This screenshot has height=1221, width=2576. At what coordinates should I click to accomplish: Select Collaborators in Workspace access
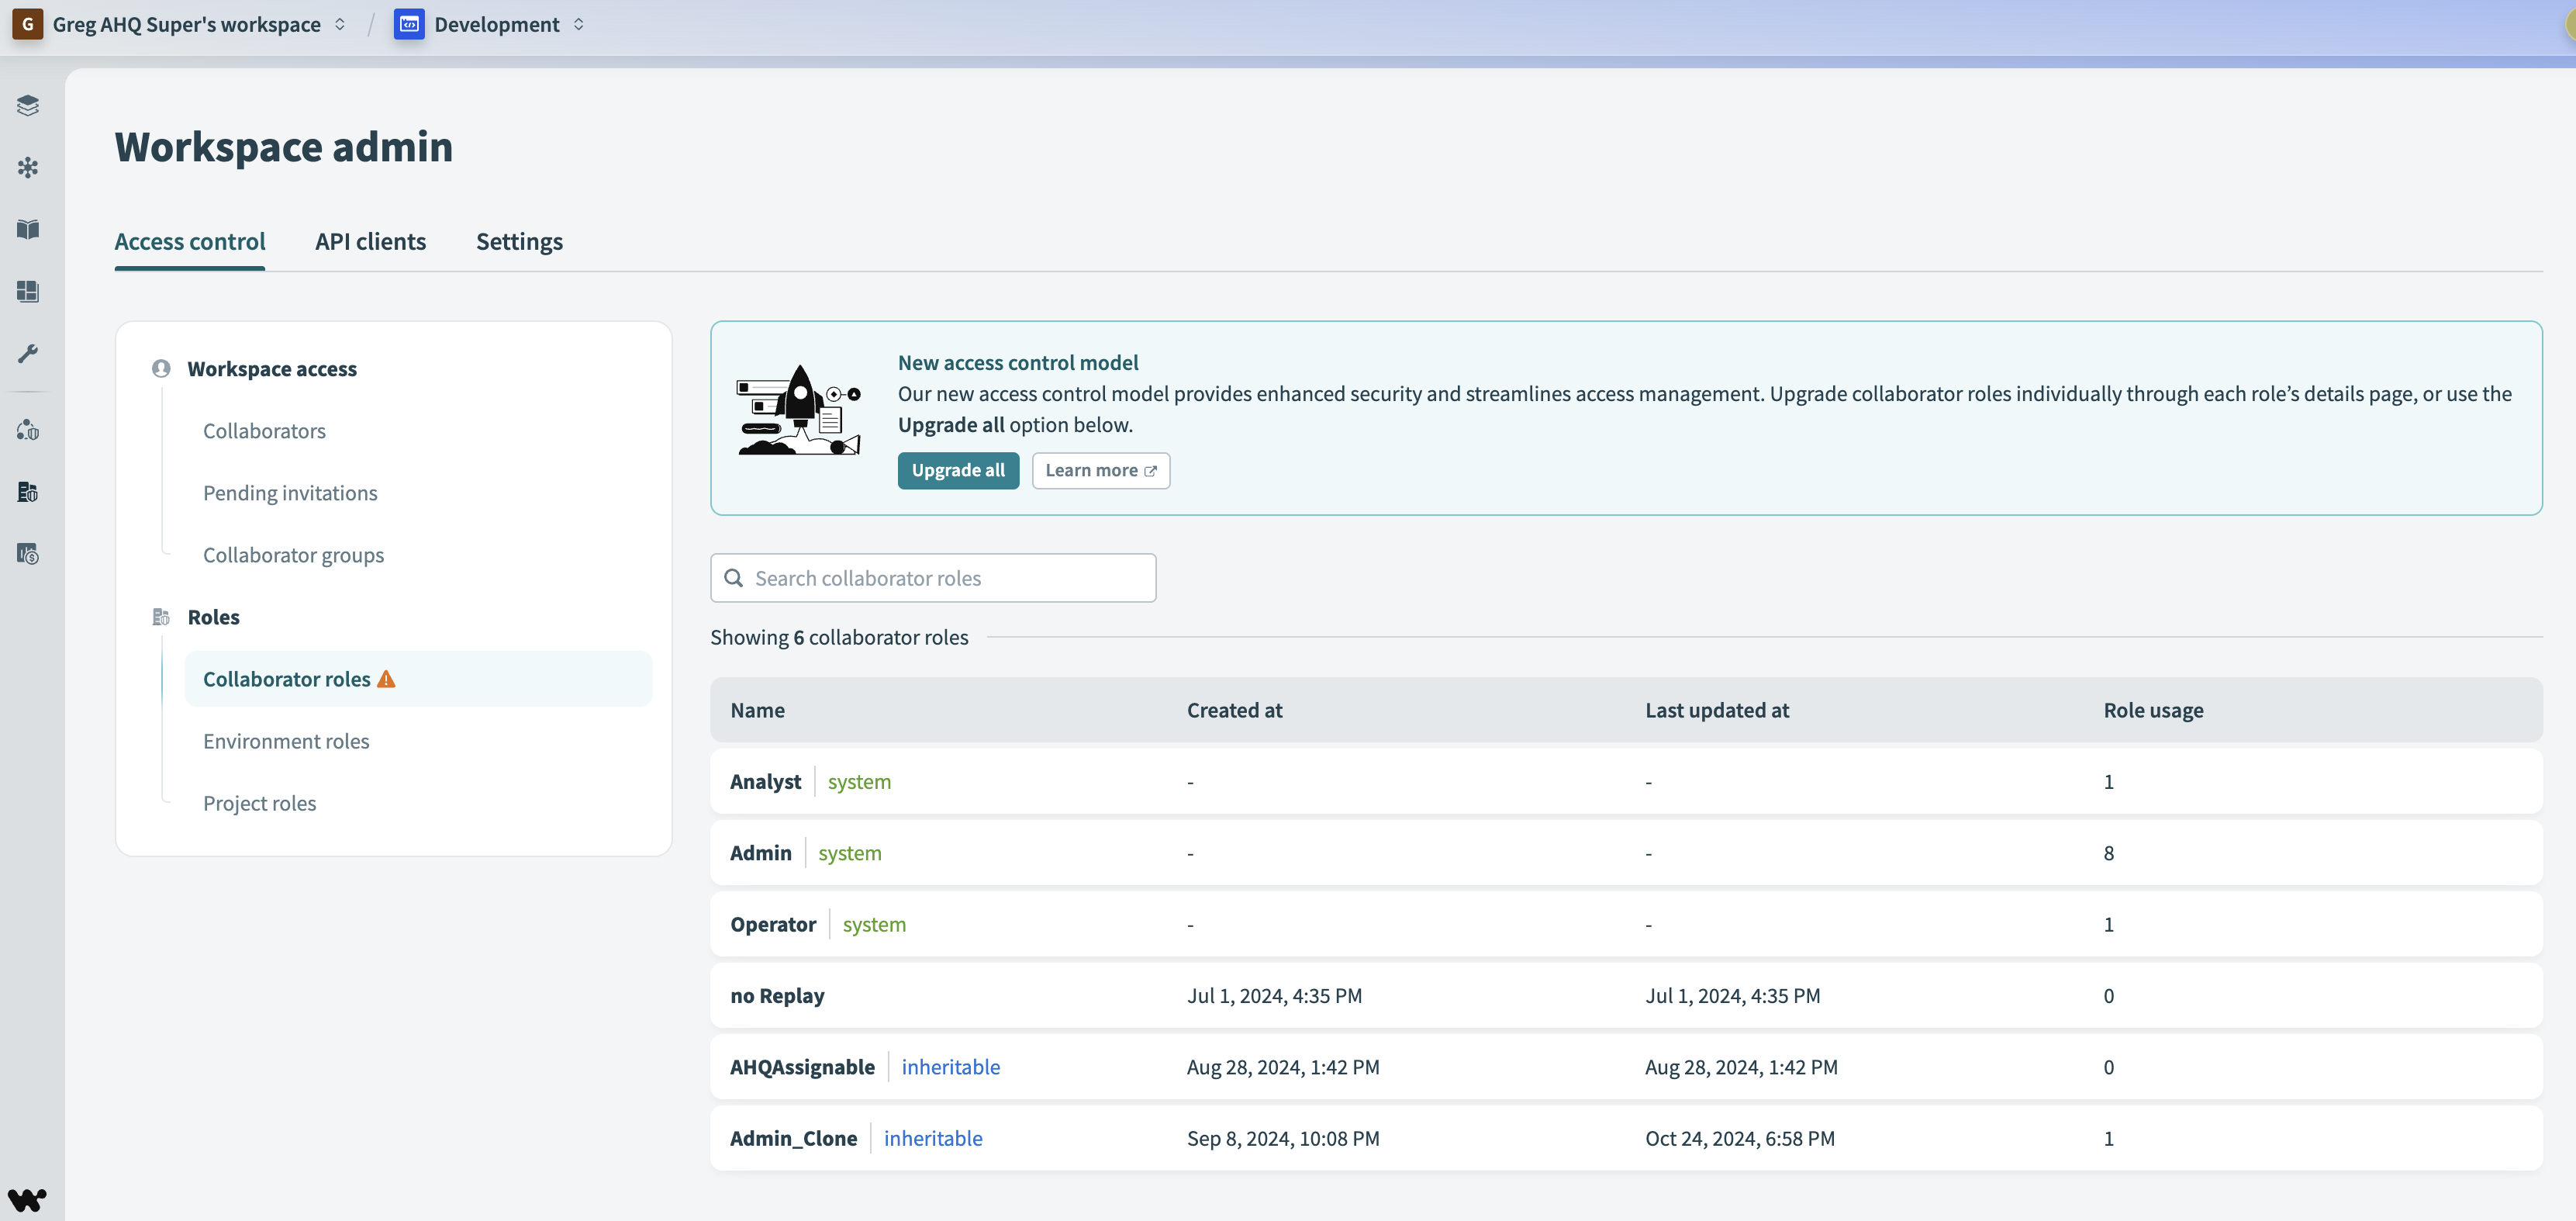pyautogui.click(x=264, y=431)
